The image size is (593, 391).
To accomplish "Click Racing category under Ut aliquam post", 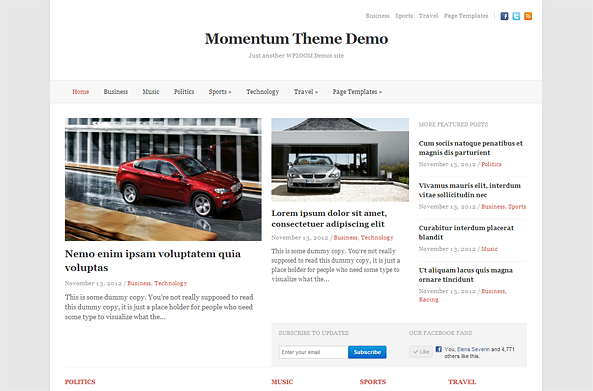I will (x=428, y=299).
